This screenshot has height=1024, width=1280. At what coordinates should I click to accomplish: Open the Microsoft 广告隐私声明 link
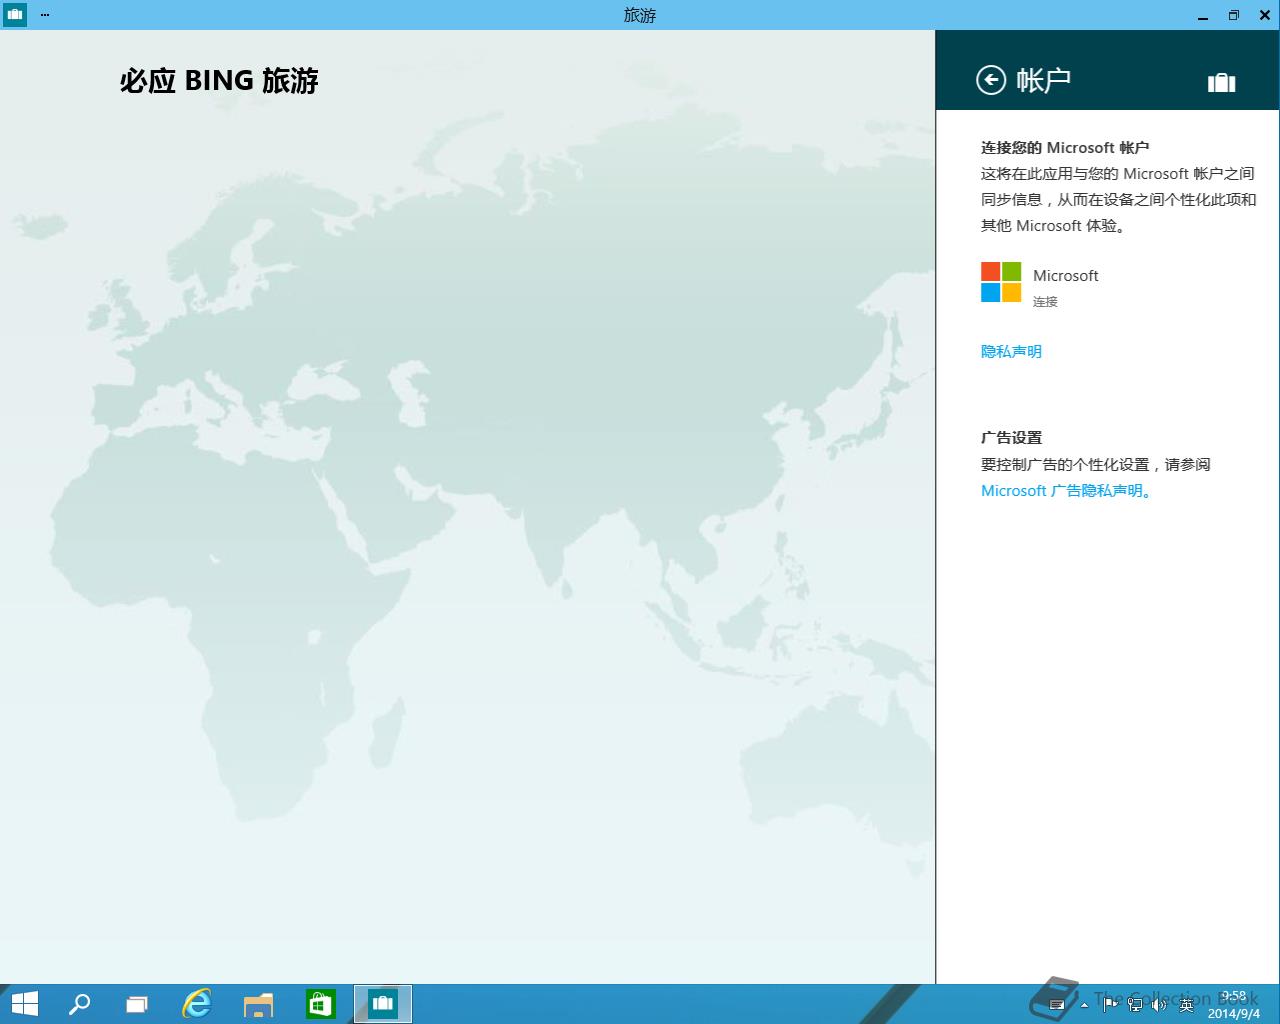1068,491
